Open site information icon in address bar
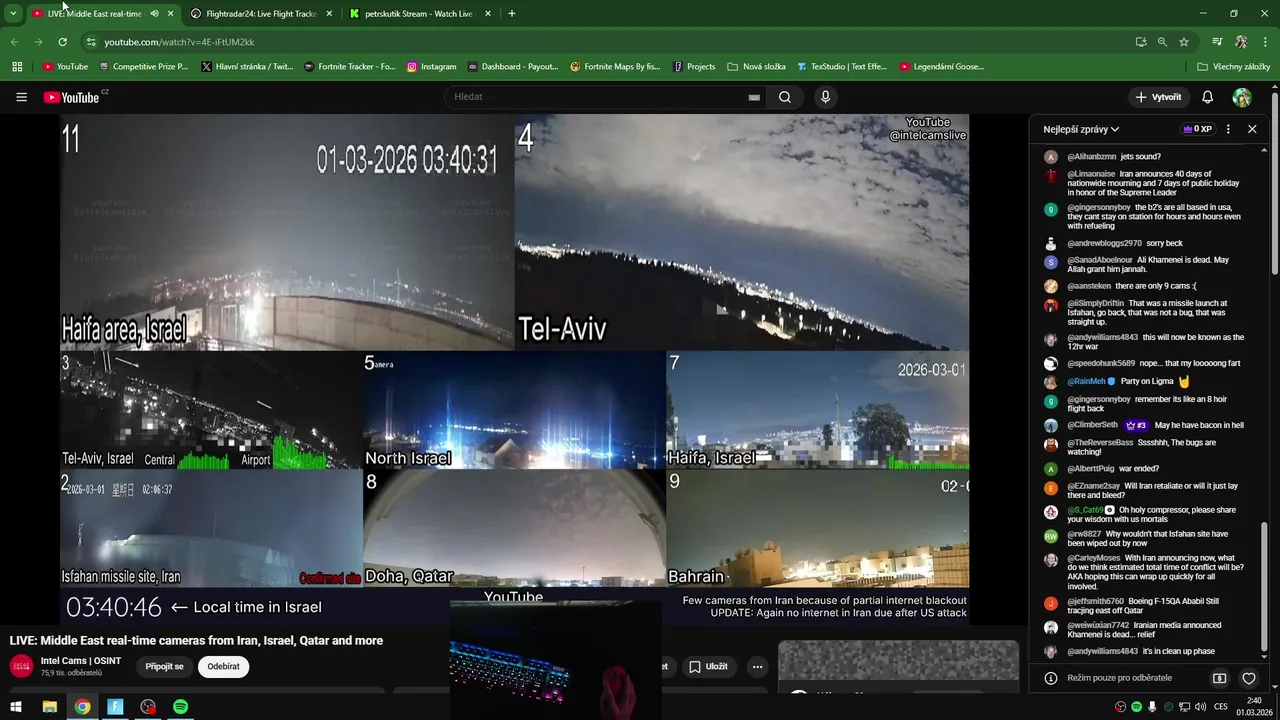Screen dimensions: 1280x720 coord(91,42)
